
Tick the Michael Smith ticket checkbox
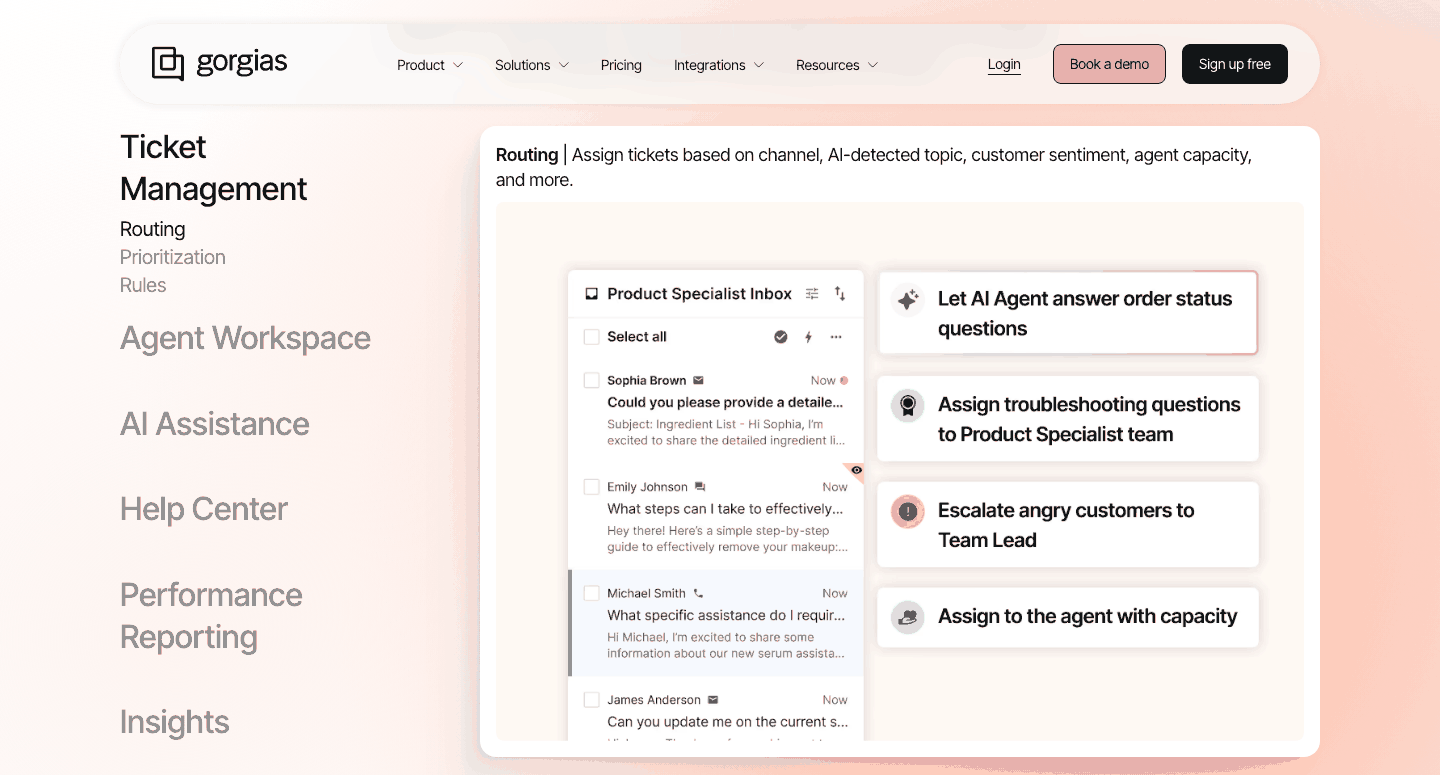[x=592, y=593]
